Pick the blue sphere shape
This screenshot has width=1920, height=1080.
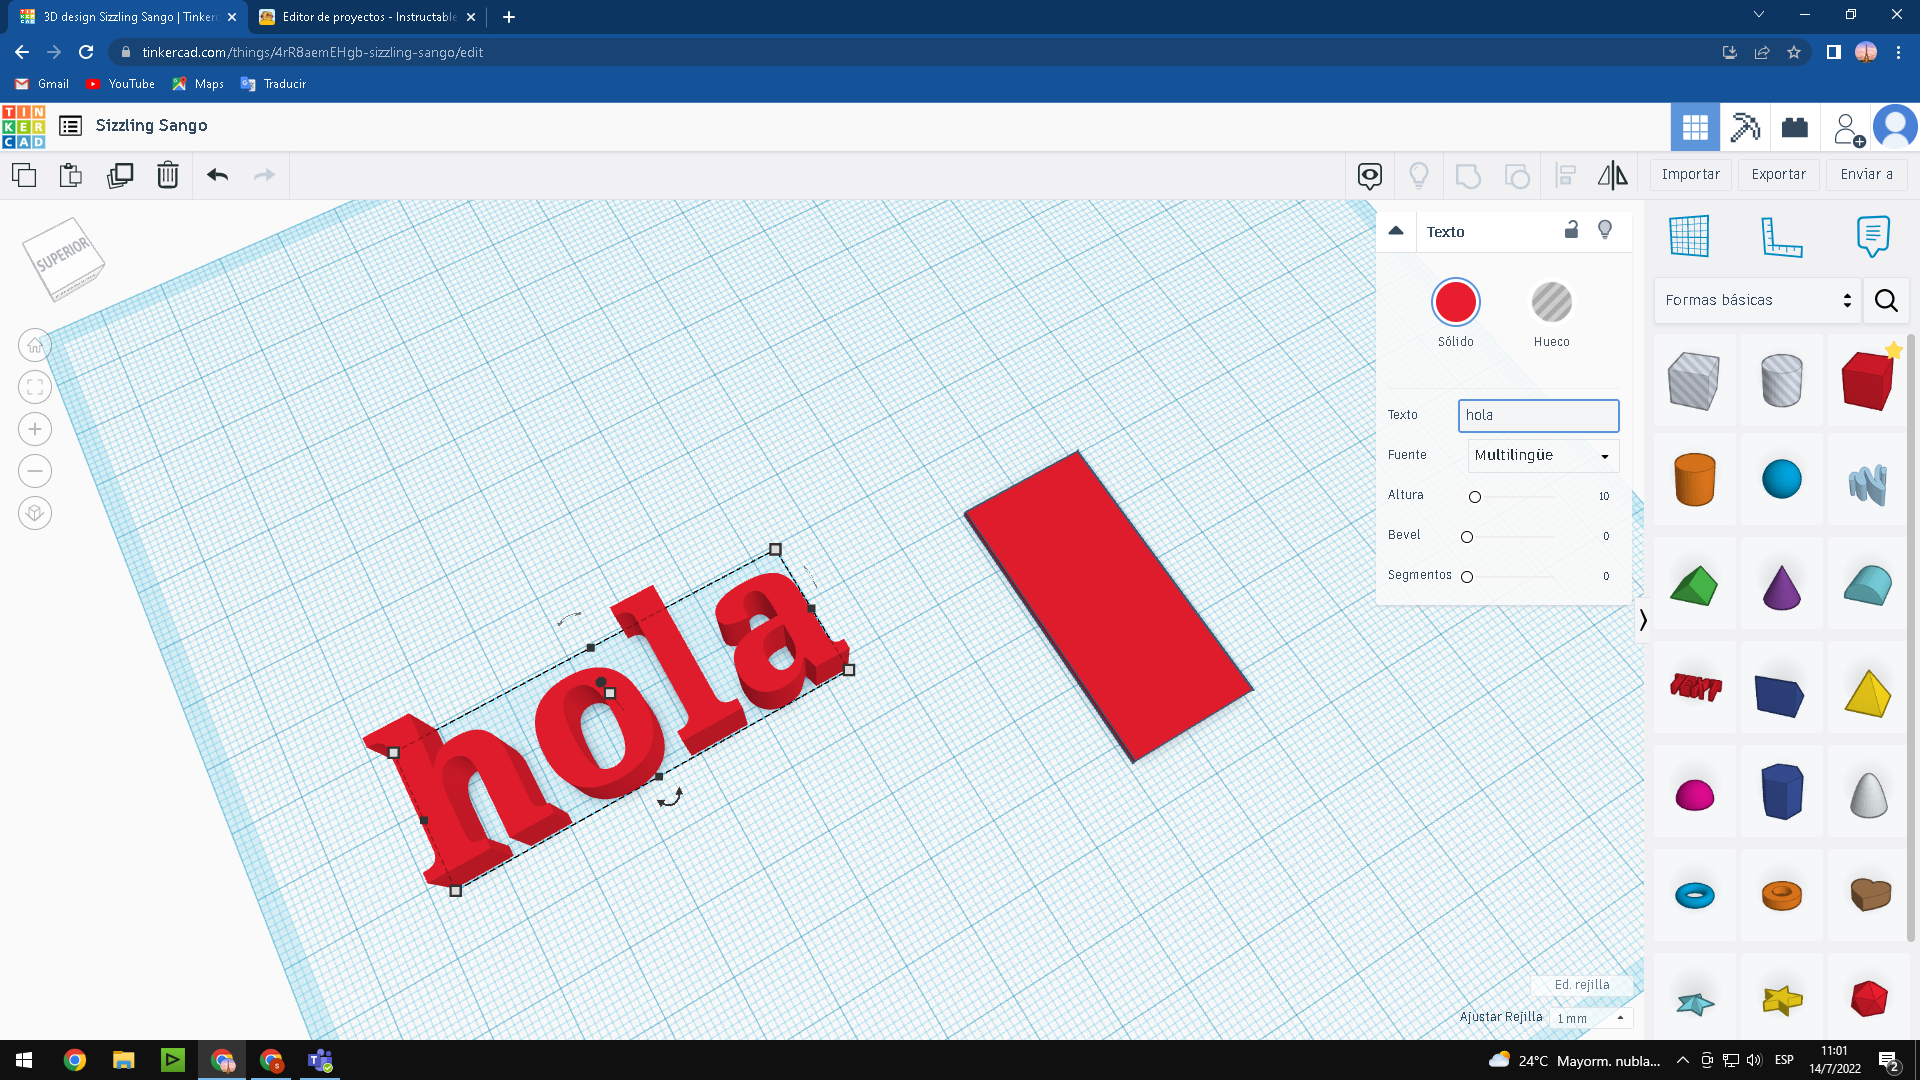point(1781,479)
